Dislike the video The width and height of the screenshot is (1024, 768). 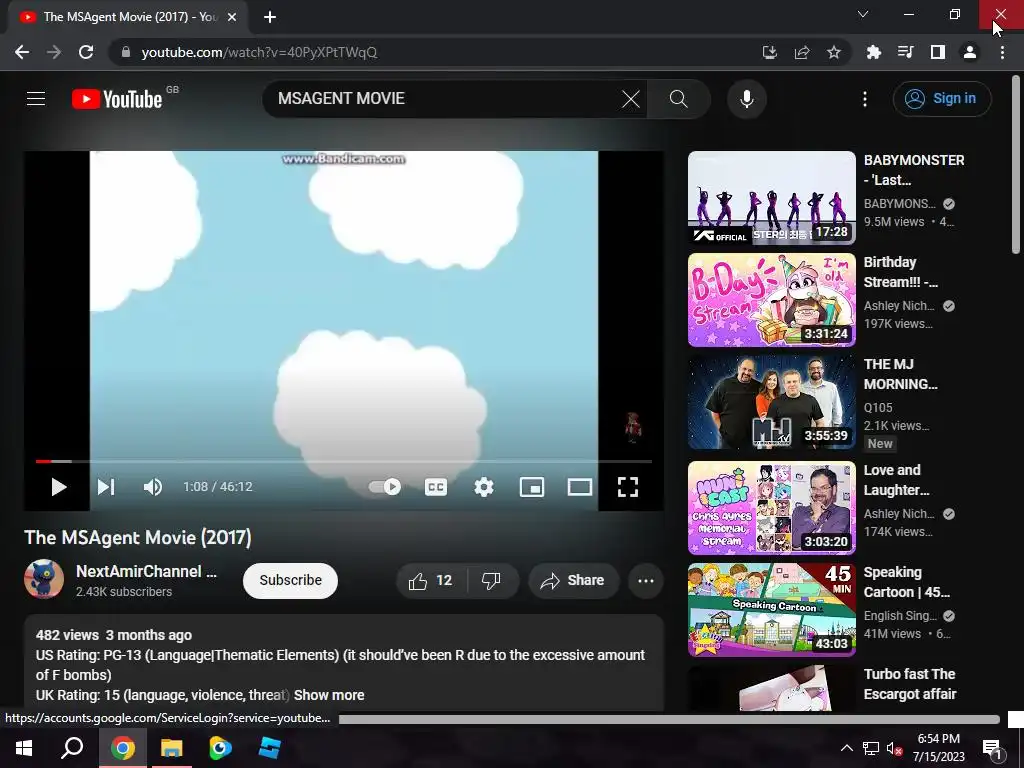click(491, 581)
